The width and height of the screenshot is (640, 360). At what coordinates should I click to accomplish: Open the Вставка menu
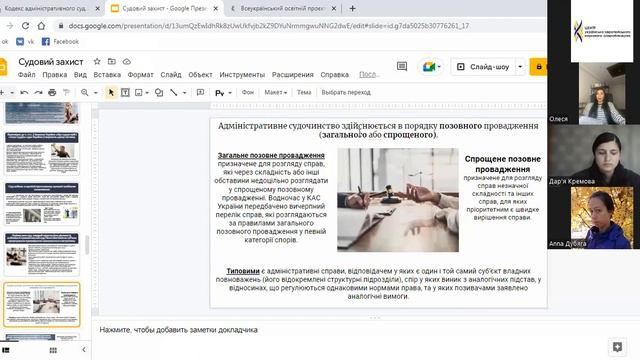tap(107, 75)
